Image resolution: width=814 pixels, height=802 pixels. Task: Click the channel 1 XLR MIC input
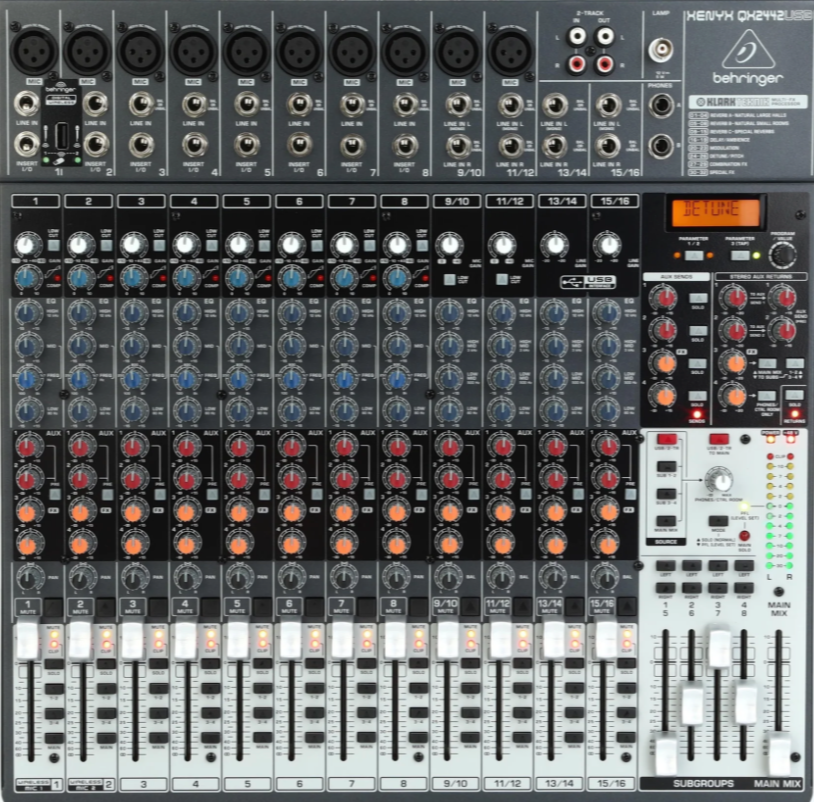34,50
